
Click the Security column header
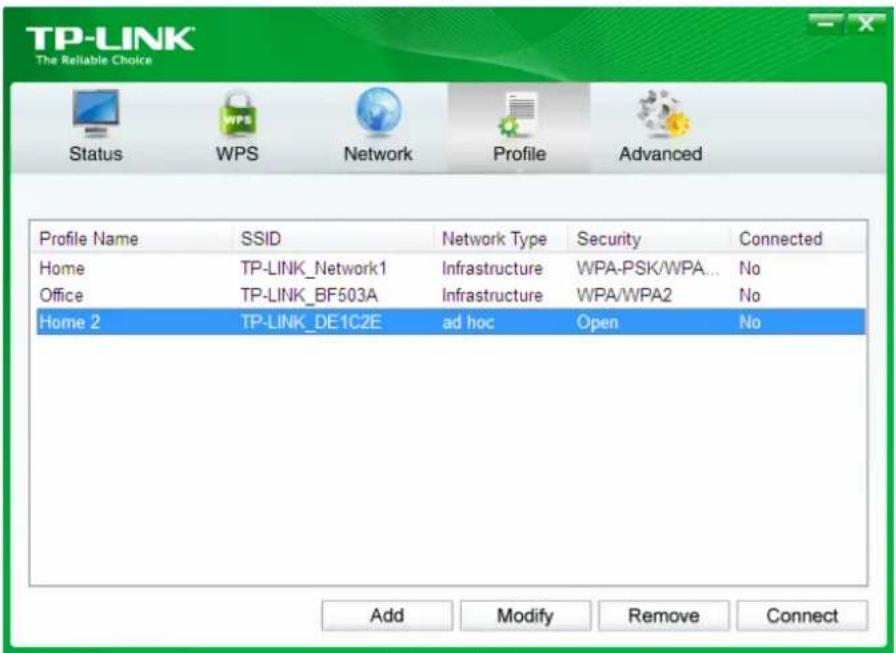pyautogui.click(x=609, y=239)
